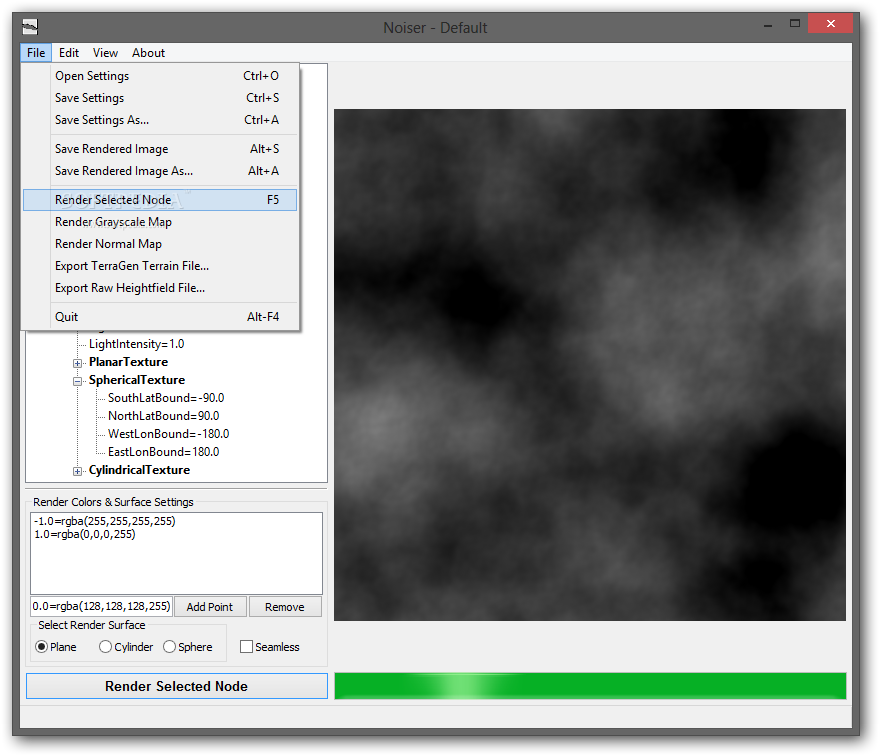This screenshot has width=880, height=756.
Task: Open the Edit menu
Action: [68, 53]
